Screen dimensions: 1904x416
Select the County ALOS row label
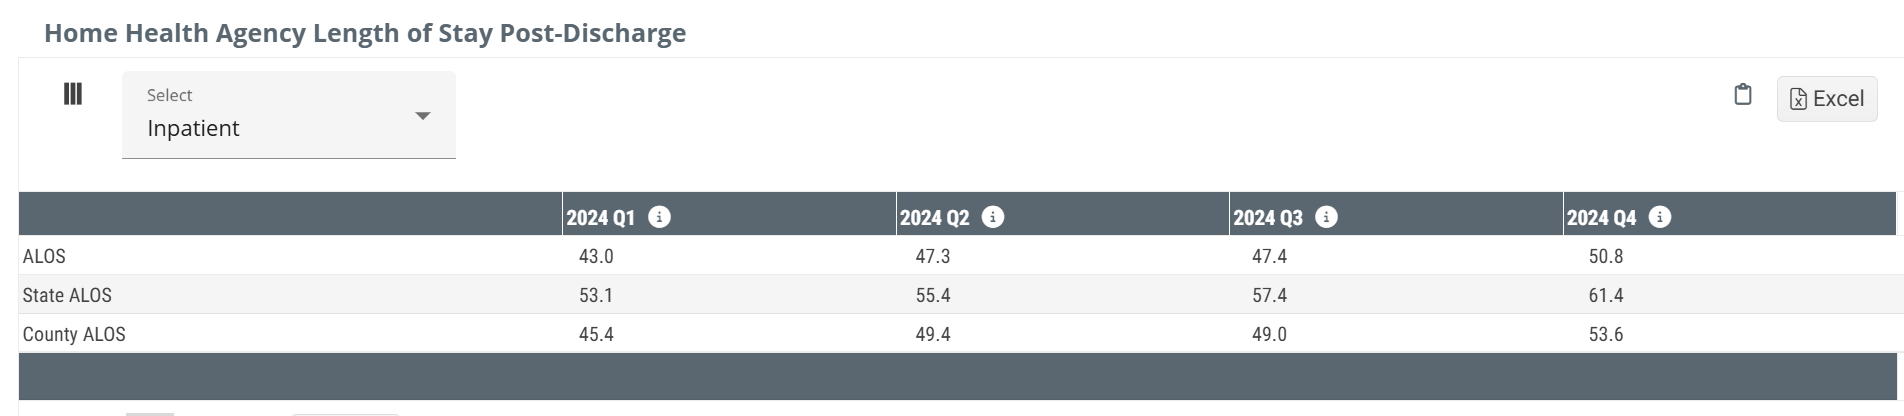point(74,335)
